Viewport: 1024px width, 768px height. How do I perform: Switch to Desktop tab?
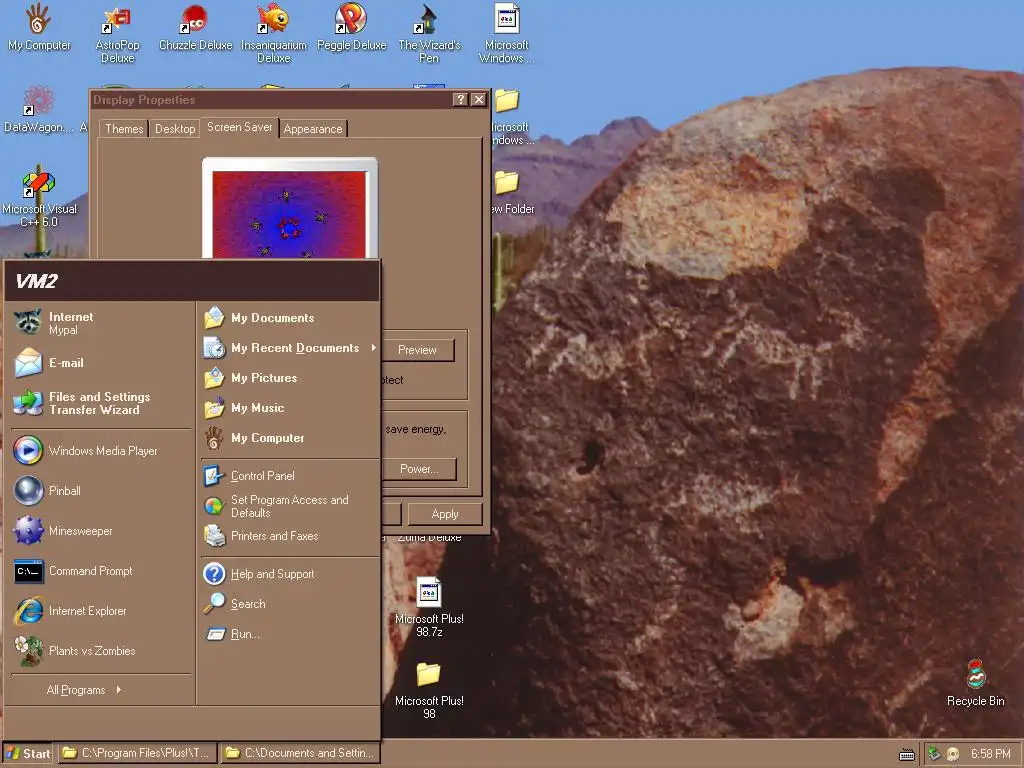[x=174, y=129]
